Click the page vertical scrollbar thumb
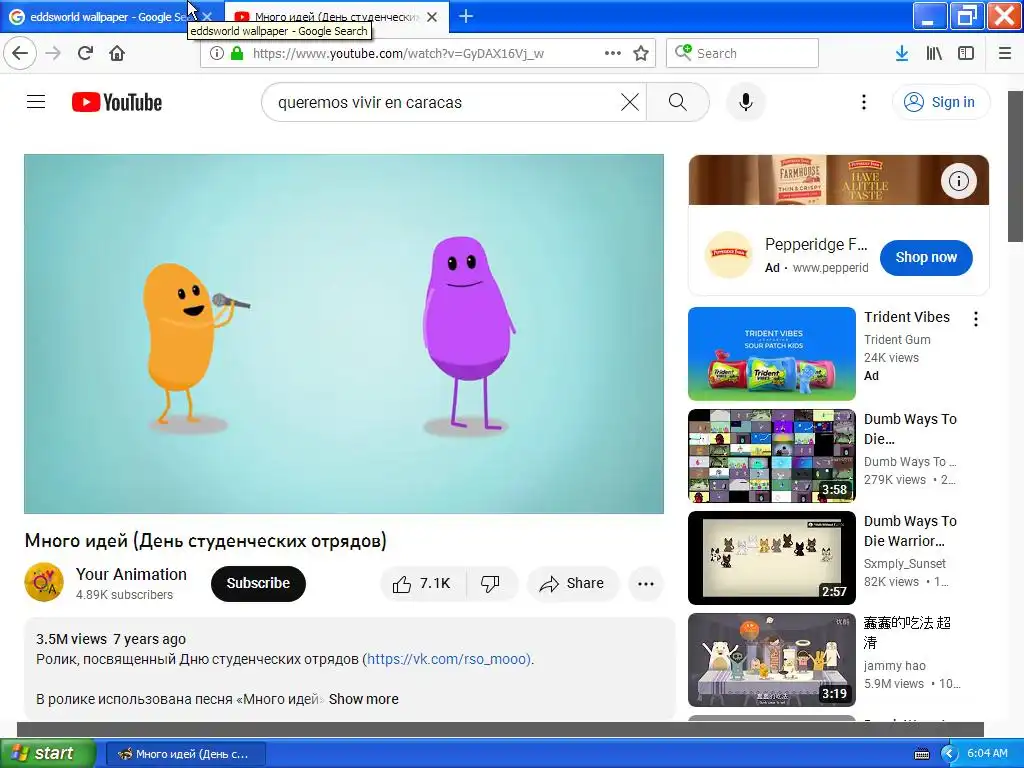 (1016, 167)
